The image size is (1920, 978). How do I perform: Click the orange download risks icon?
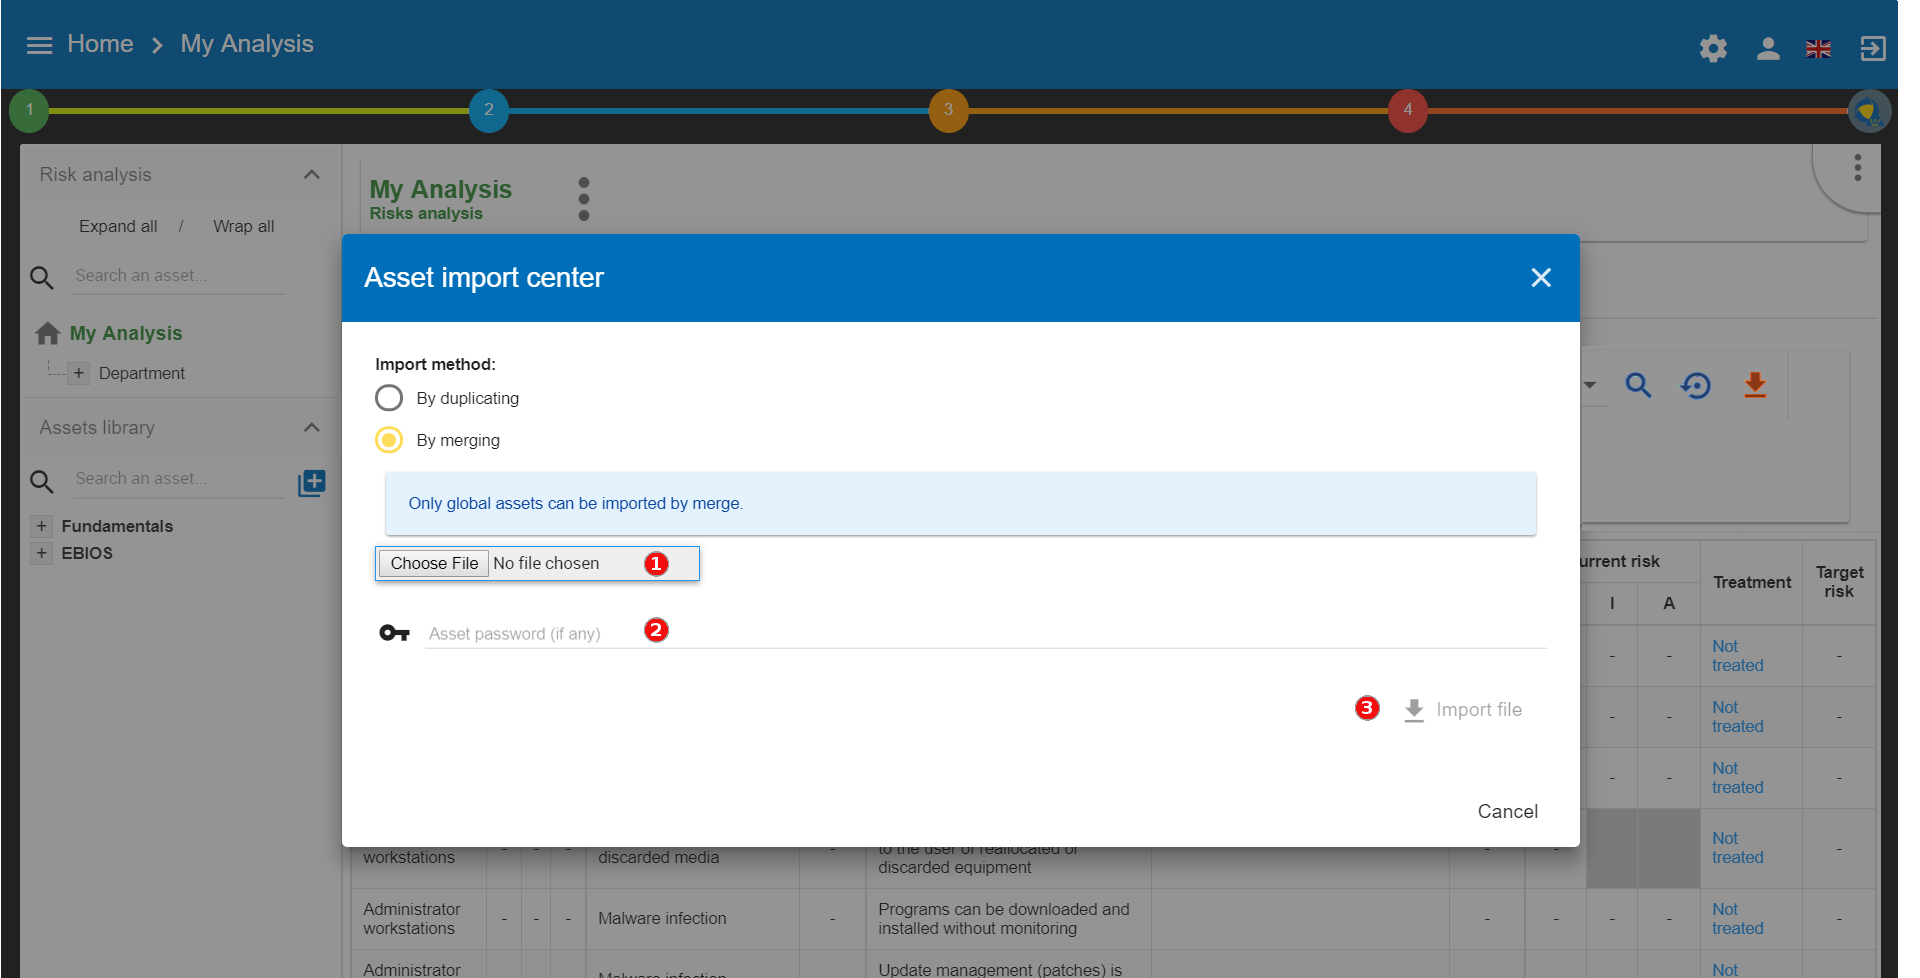[x=1754, y=385]
